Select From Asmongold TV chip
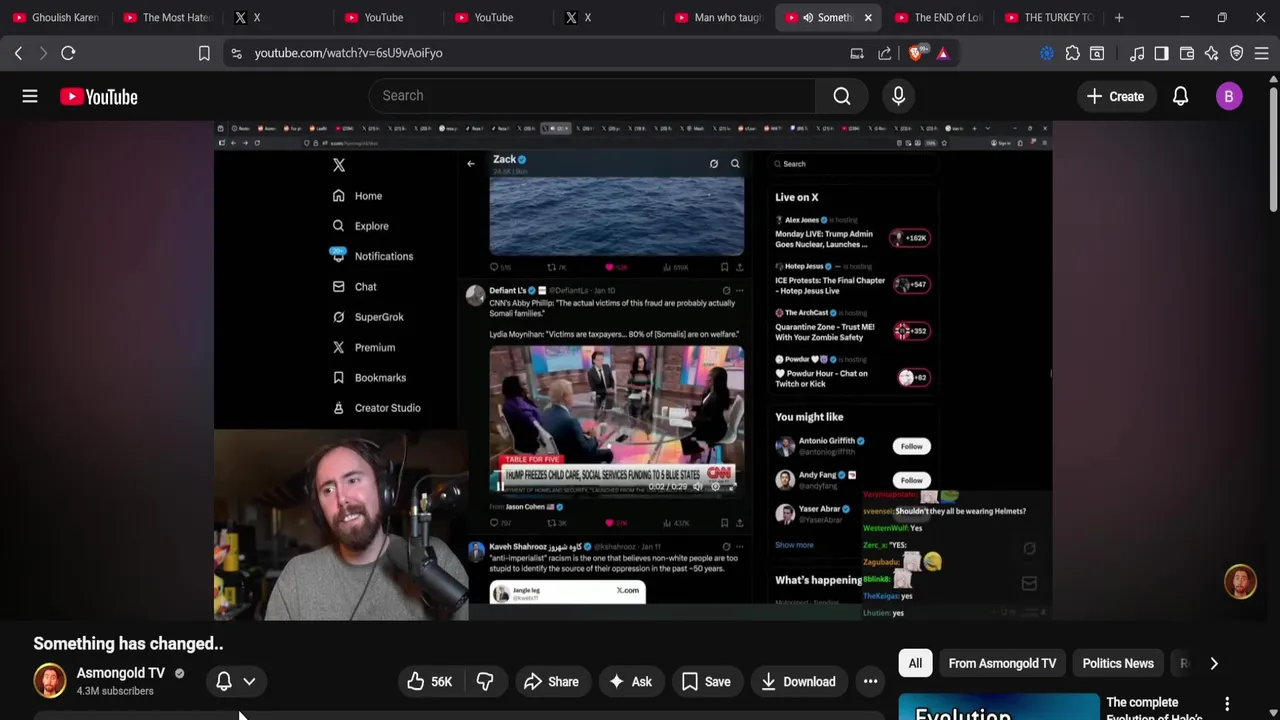 pyautogui.click(x=1002, y=663)
